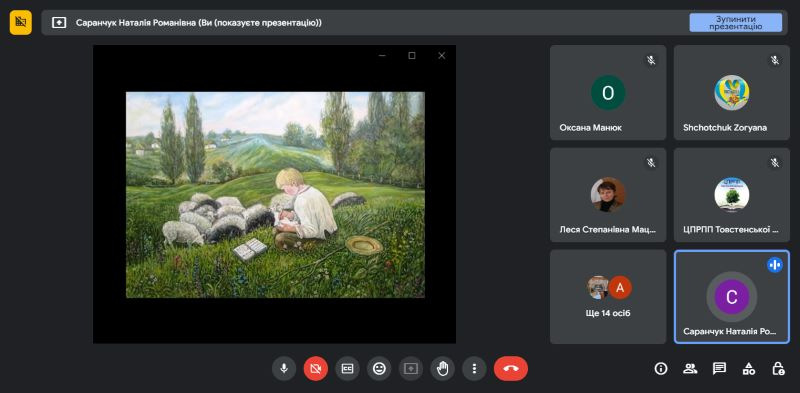Viewport: 800px width, 393px height.
Task: Maximize the presented image window
Action: pyautogui.click(x=412, y=56)
